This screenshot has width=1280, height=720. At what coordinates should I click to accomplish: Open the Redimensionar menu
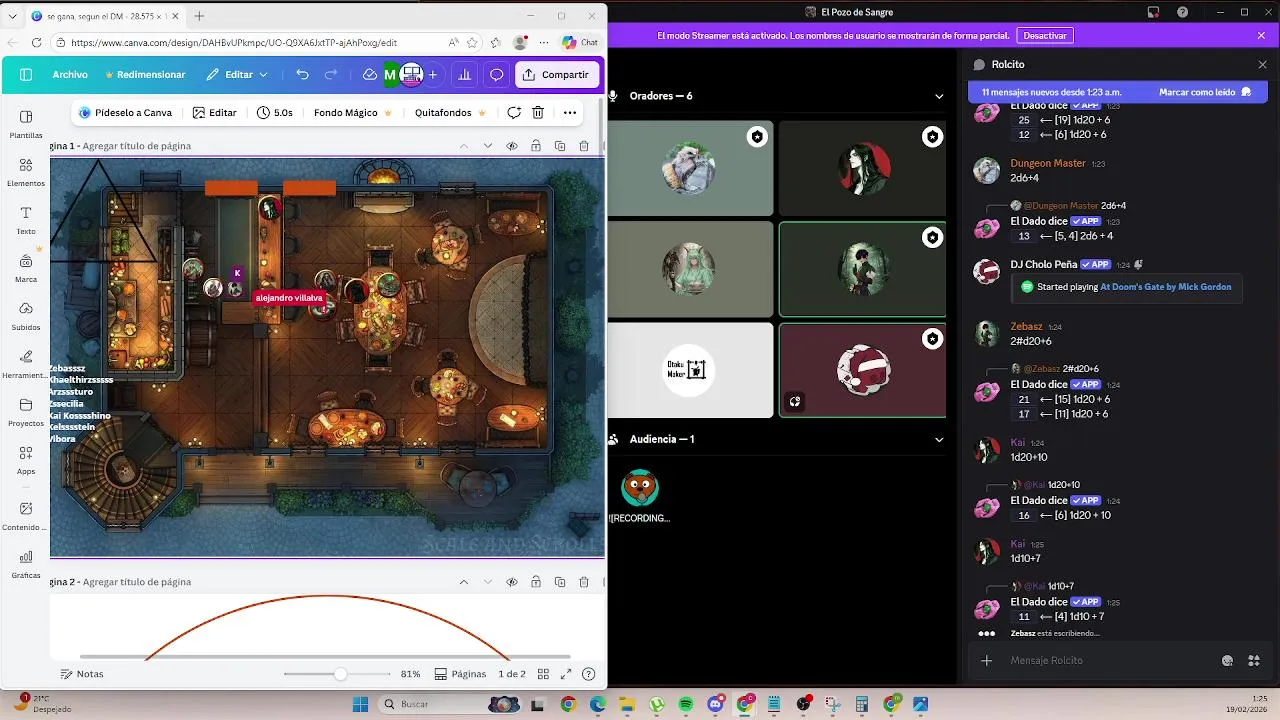pyautogui.click(x=145, y=75)
